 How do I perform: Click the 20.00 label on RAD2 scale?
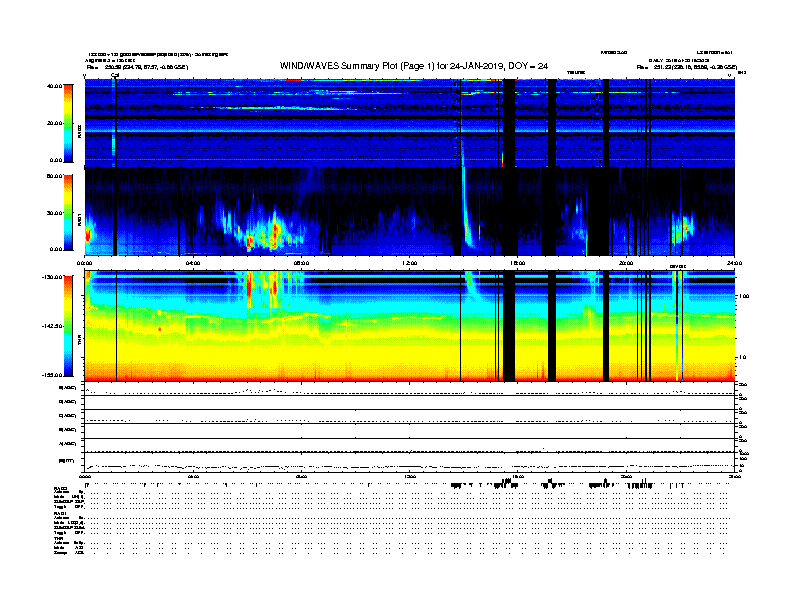point(54,123)
